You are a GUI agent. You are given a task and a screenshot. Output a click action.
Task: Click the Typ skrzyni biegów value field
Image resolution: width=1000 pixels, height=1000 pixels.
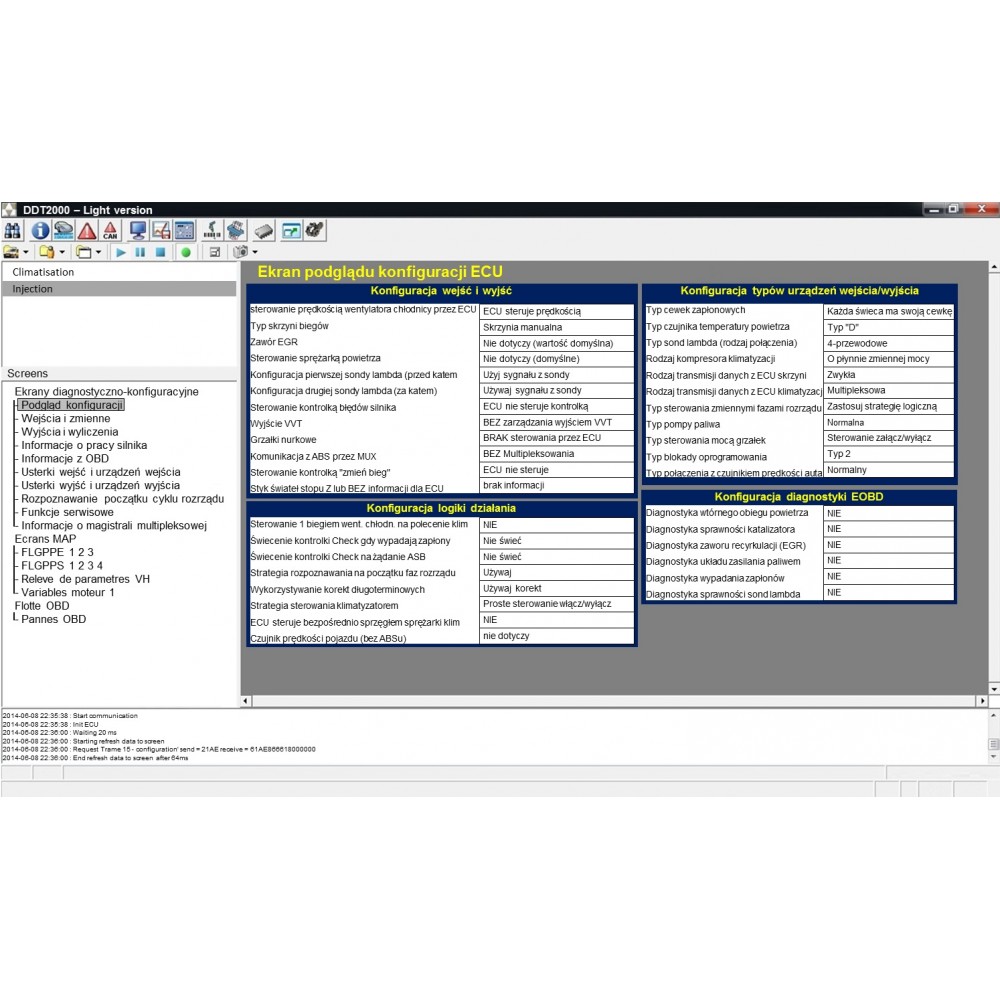(x=557, y=327)
